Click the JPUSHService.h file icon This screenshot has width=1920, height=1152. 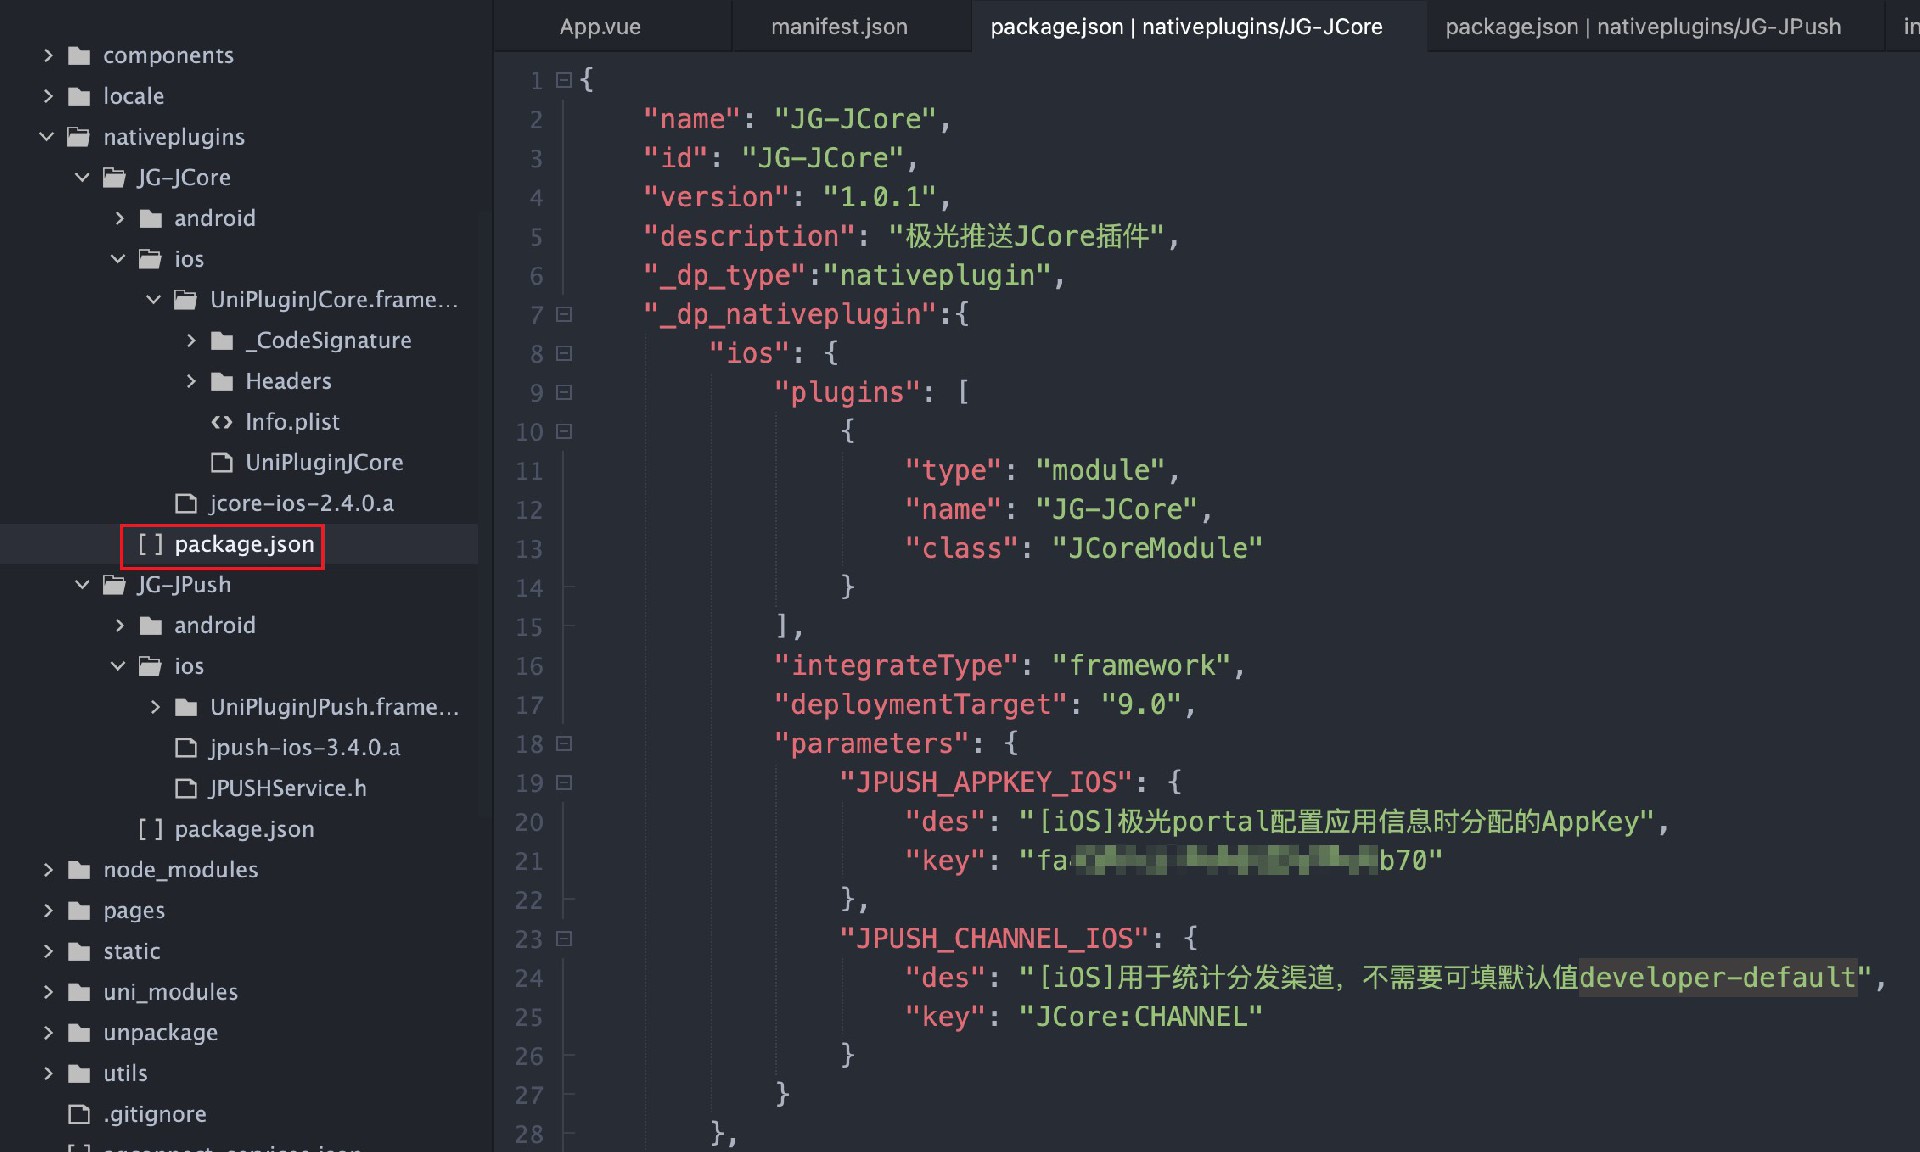click(x=186, y=788)
